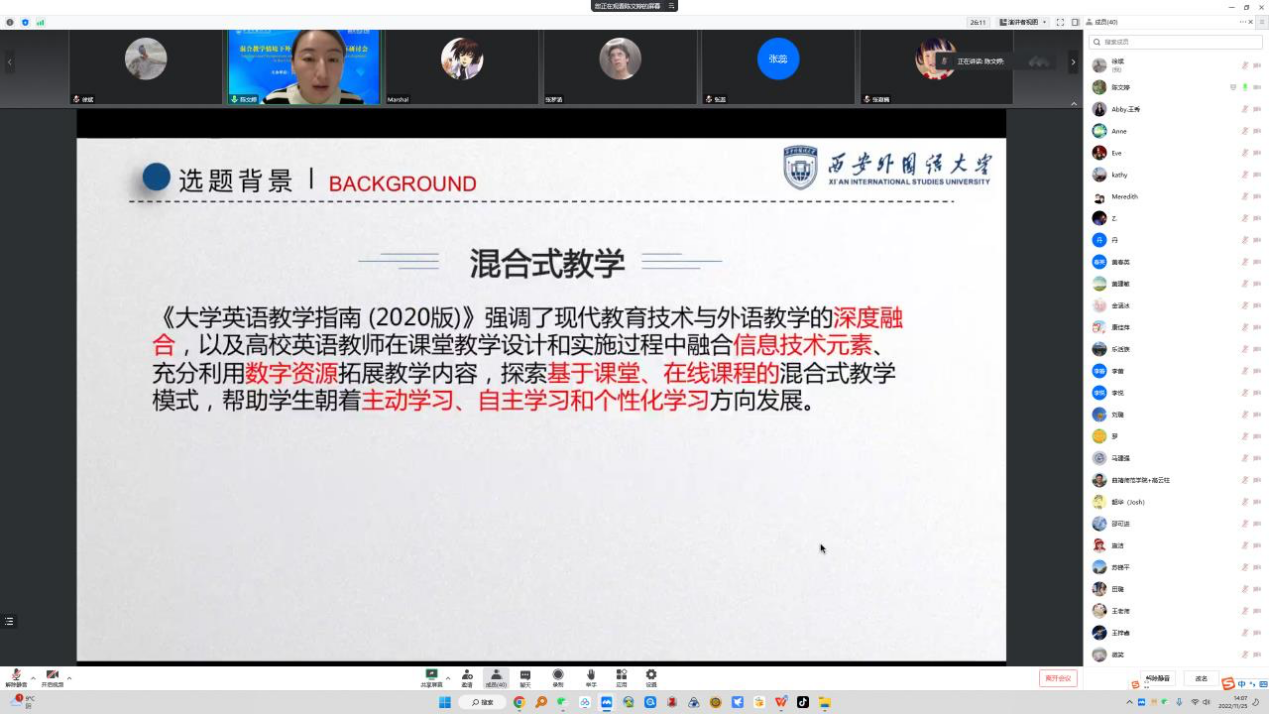The image size is (1269, 714).
Task: Open the Invite (邀请) icon in meeting toolbar
Action: pyautogui.click(x=467, y=676)
